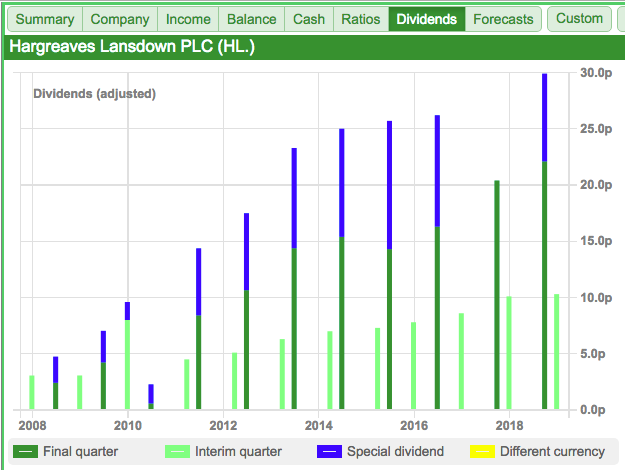Click the Different currency legend color swatch
Screen dimensions: 625x470
point(482,452)
